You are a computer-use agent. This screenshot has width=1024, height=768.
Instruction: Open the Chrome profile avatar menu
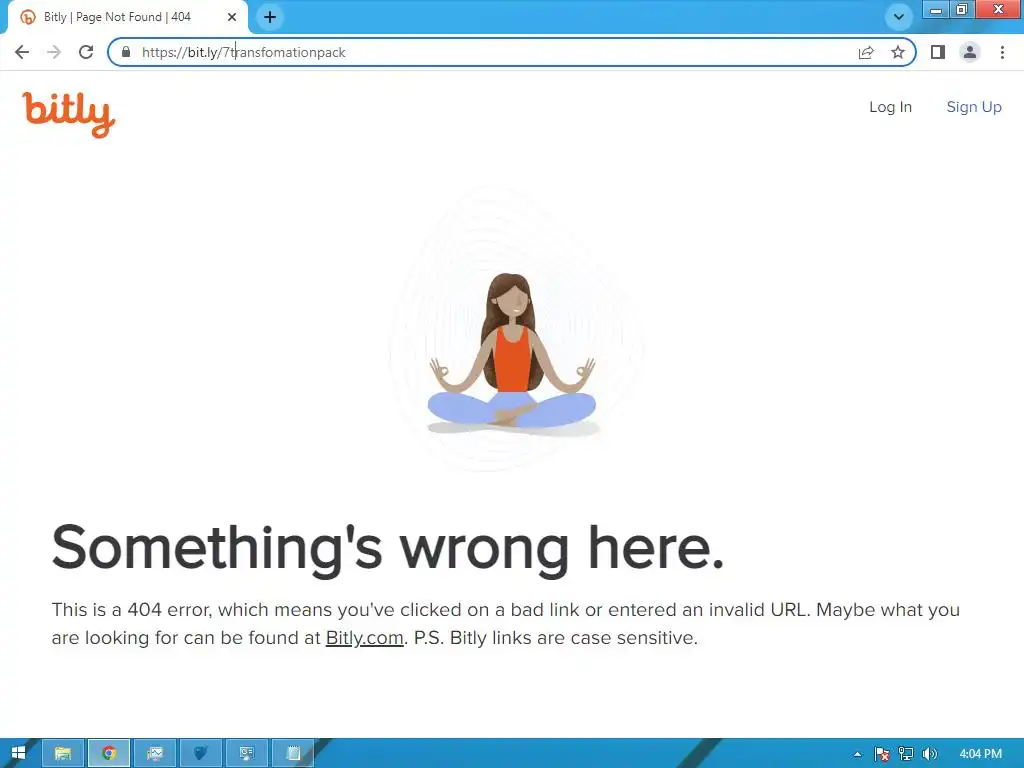click(x=970, y=52)
